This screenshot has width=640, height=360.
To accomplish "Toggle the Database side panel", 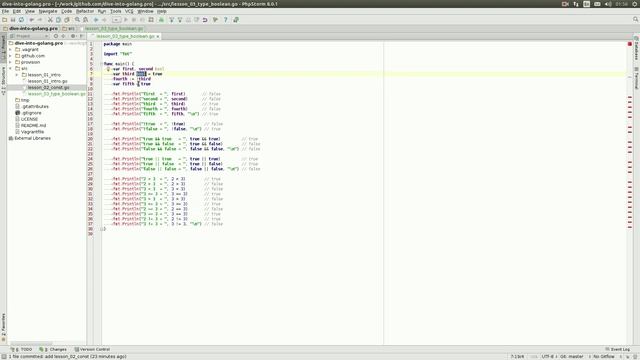I will pos(636,48).
